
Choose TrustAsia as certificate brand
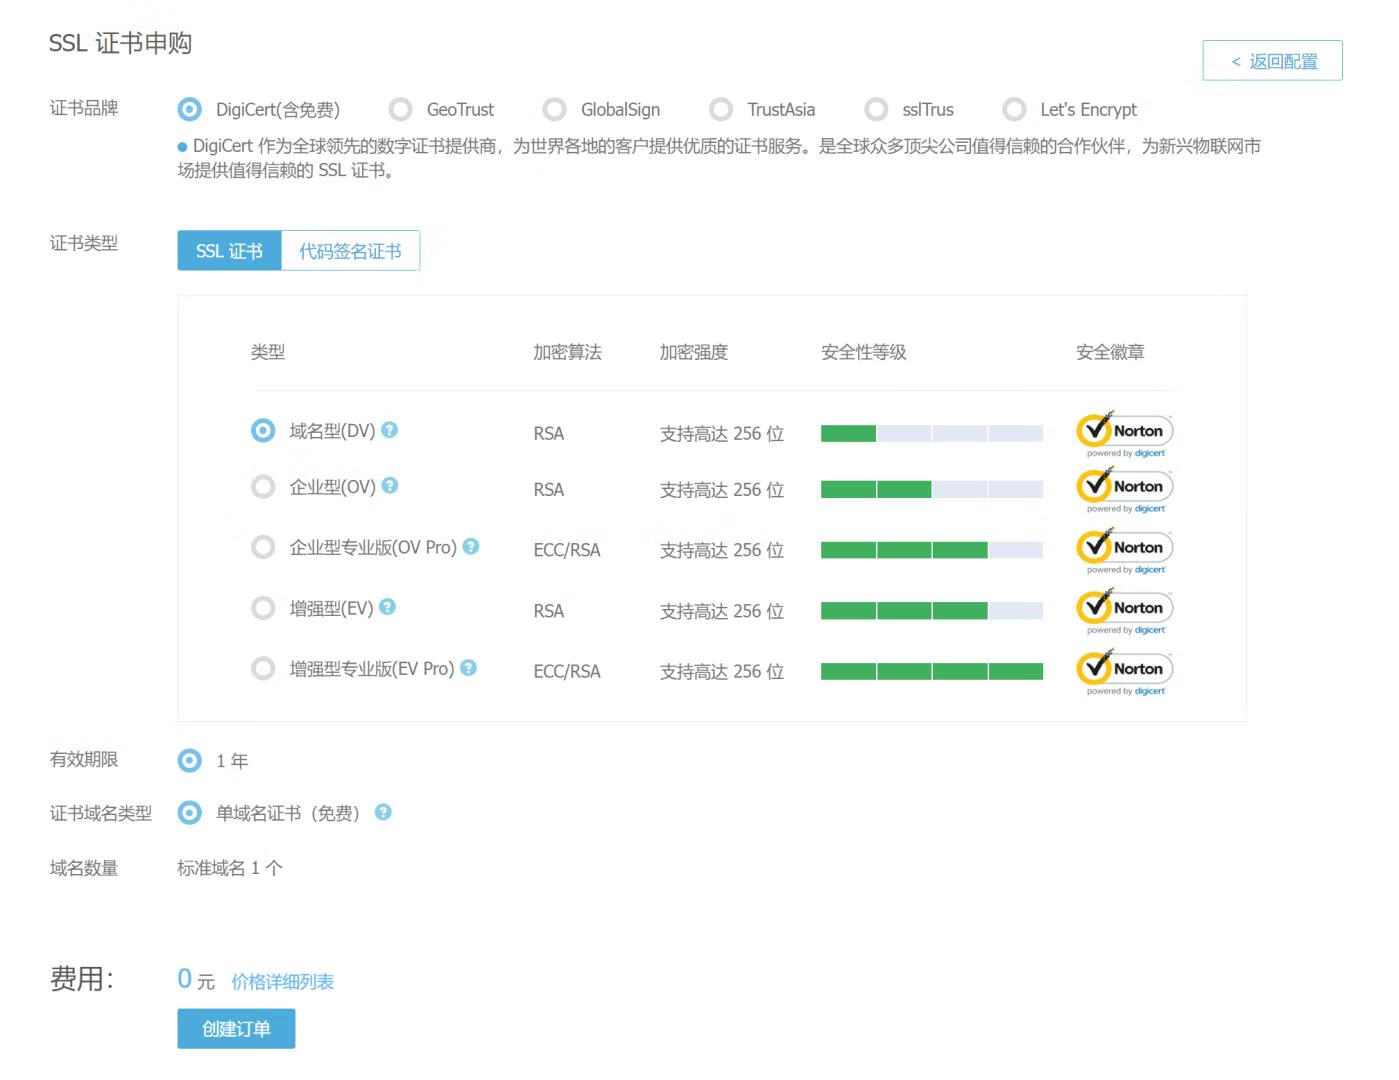[x=721, y=109]
